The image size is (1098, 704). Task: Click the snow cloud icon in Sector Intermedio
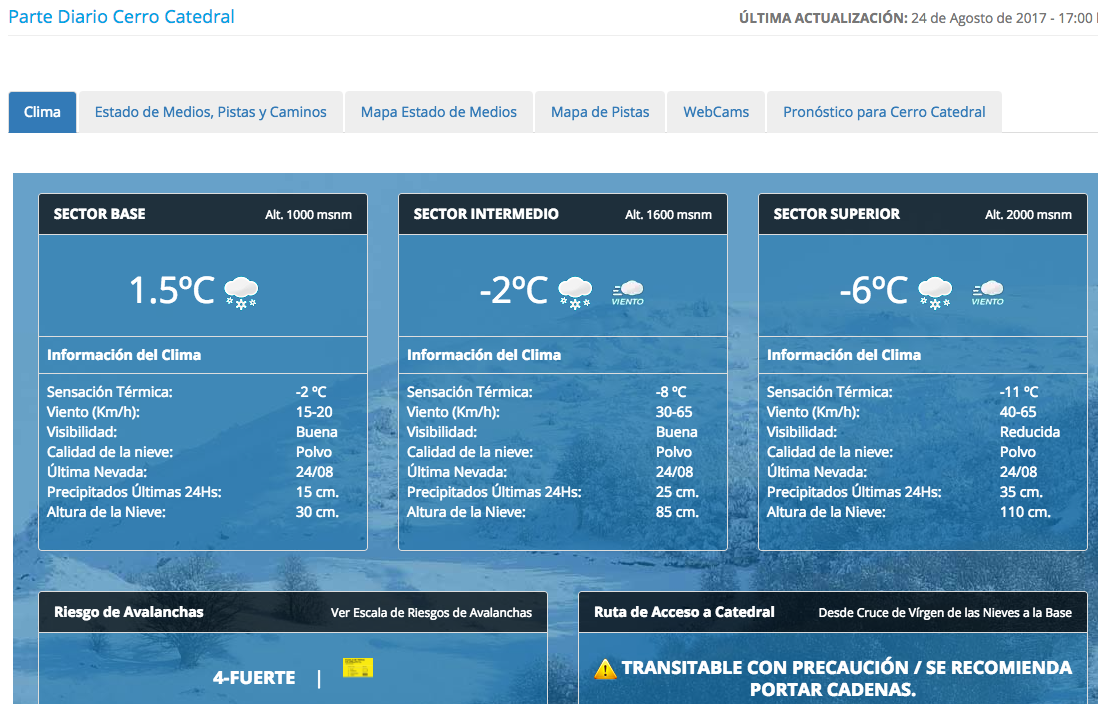pos(575,293)
